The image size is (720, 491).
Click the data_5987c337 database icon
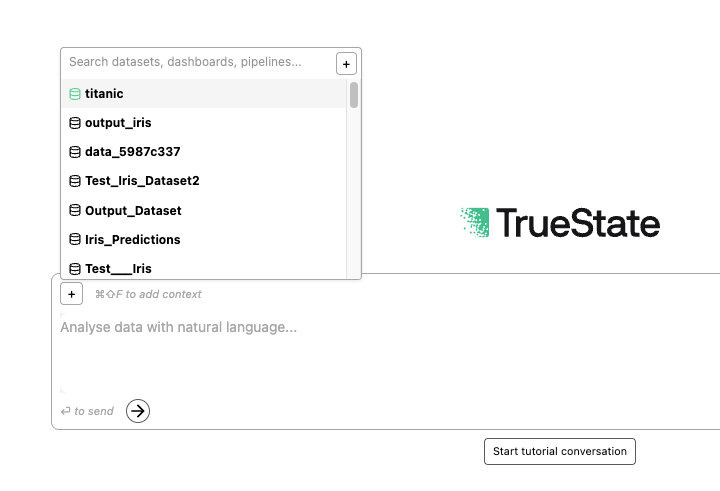click(x=75, y=152)
